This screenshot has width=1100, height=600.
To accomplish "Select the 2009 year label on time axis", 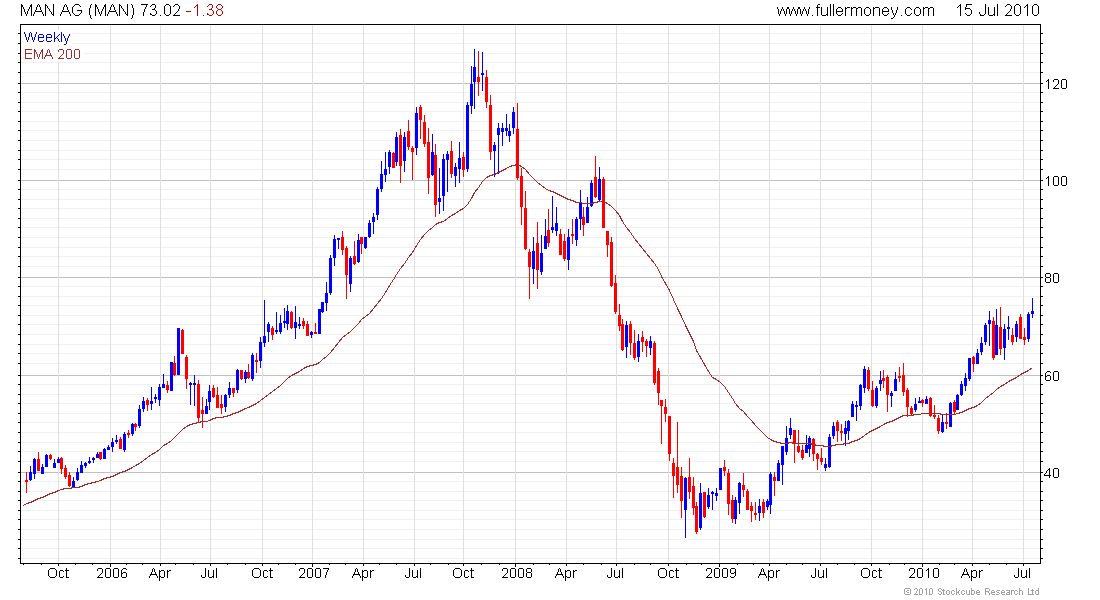I will pyautogui.click(x=720, y=573).
